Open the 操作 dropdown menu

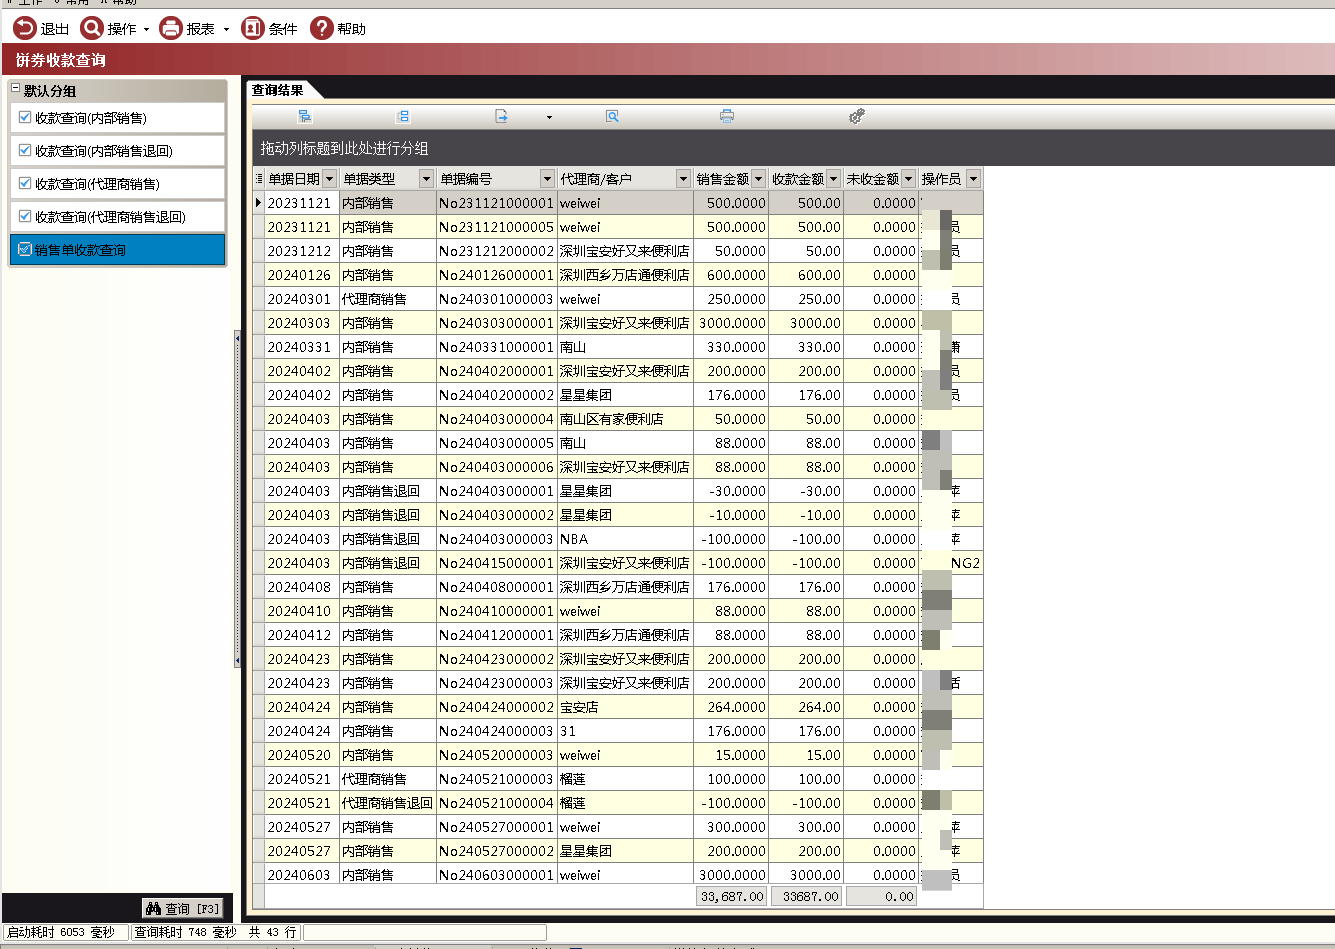click(115, 29)
